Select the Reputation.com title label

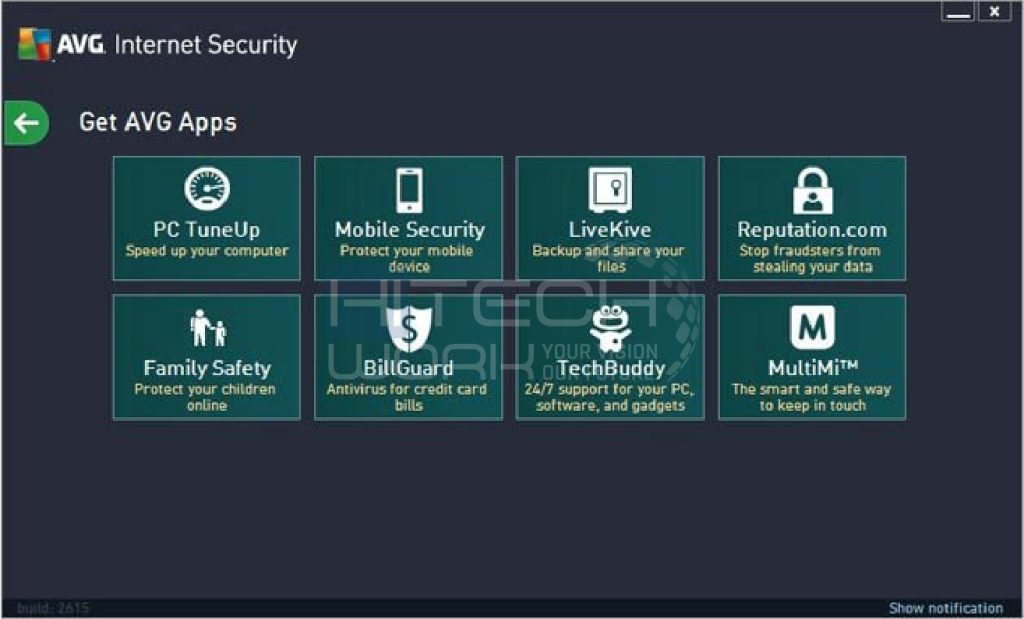812,230
